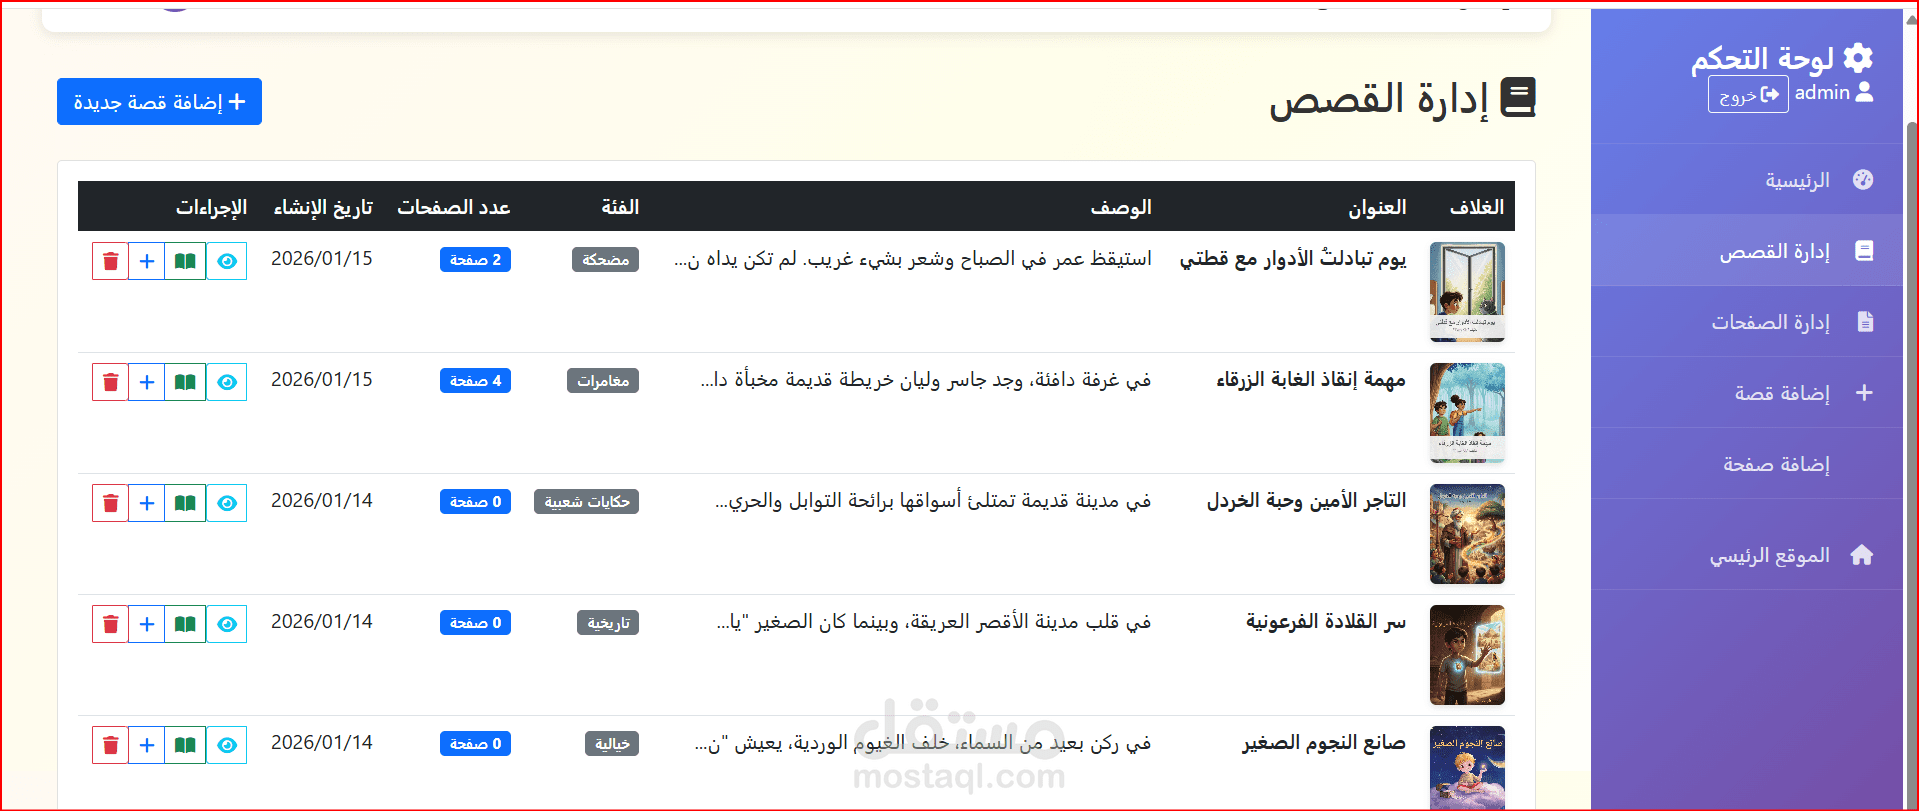Open book icon for يوم تبادلتُ الأدوار مع قطتي

(x=185, y=261)
